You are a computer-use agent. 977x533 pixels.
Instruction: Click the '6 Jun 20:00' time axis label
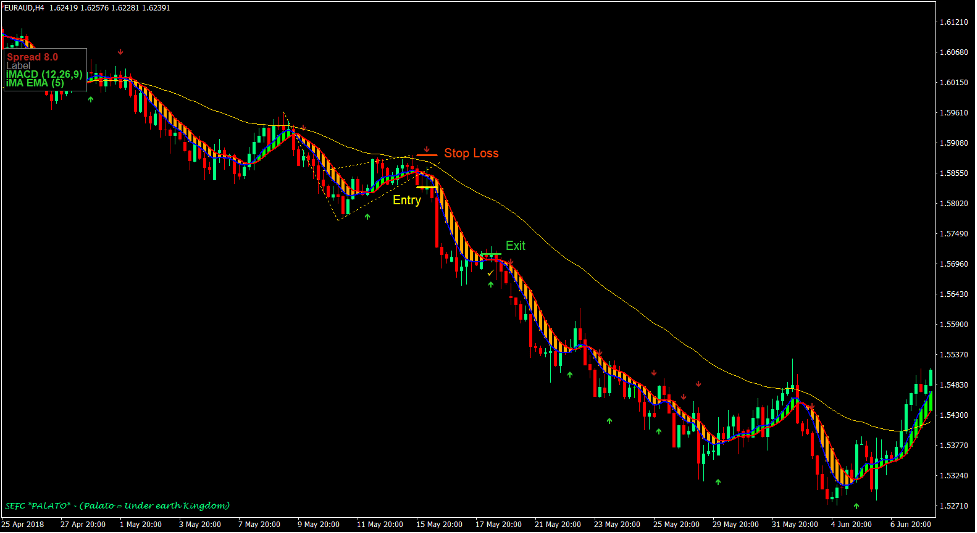pyautogui.click(x=912, y=524)
